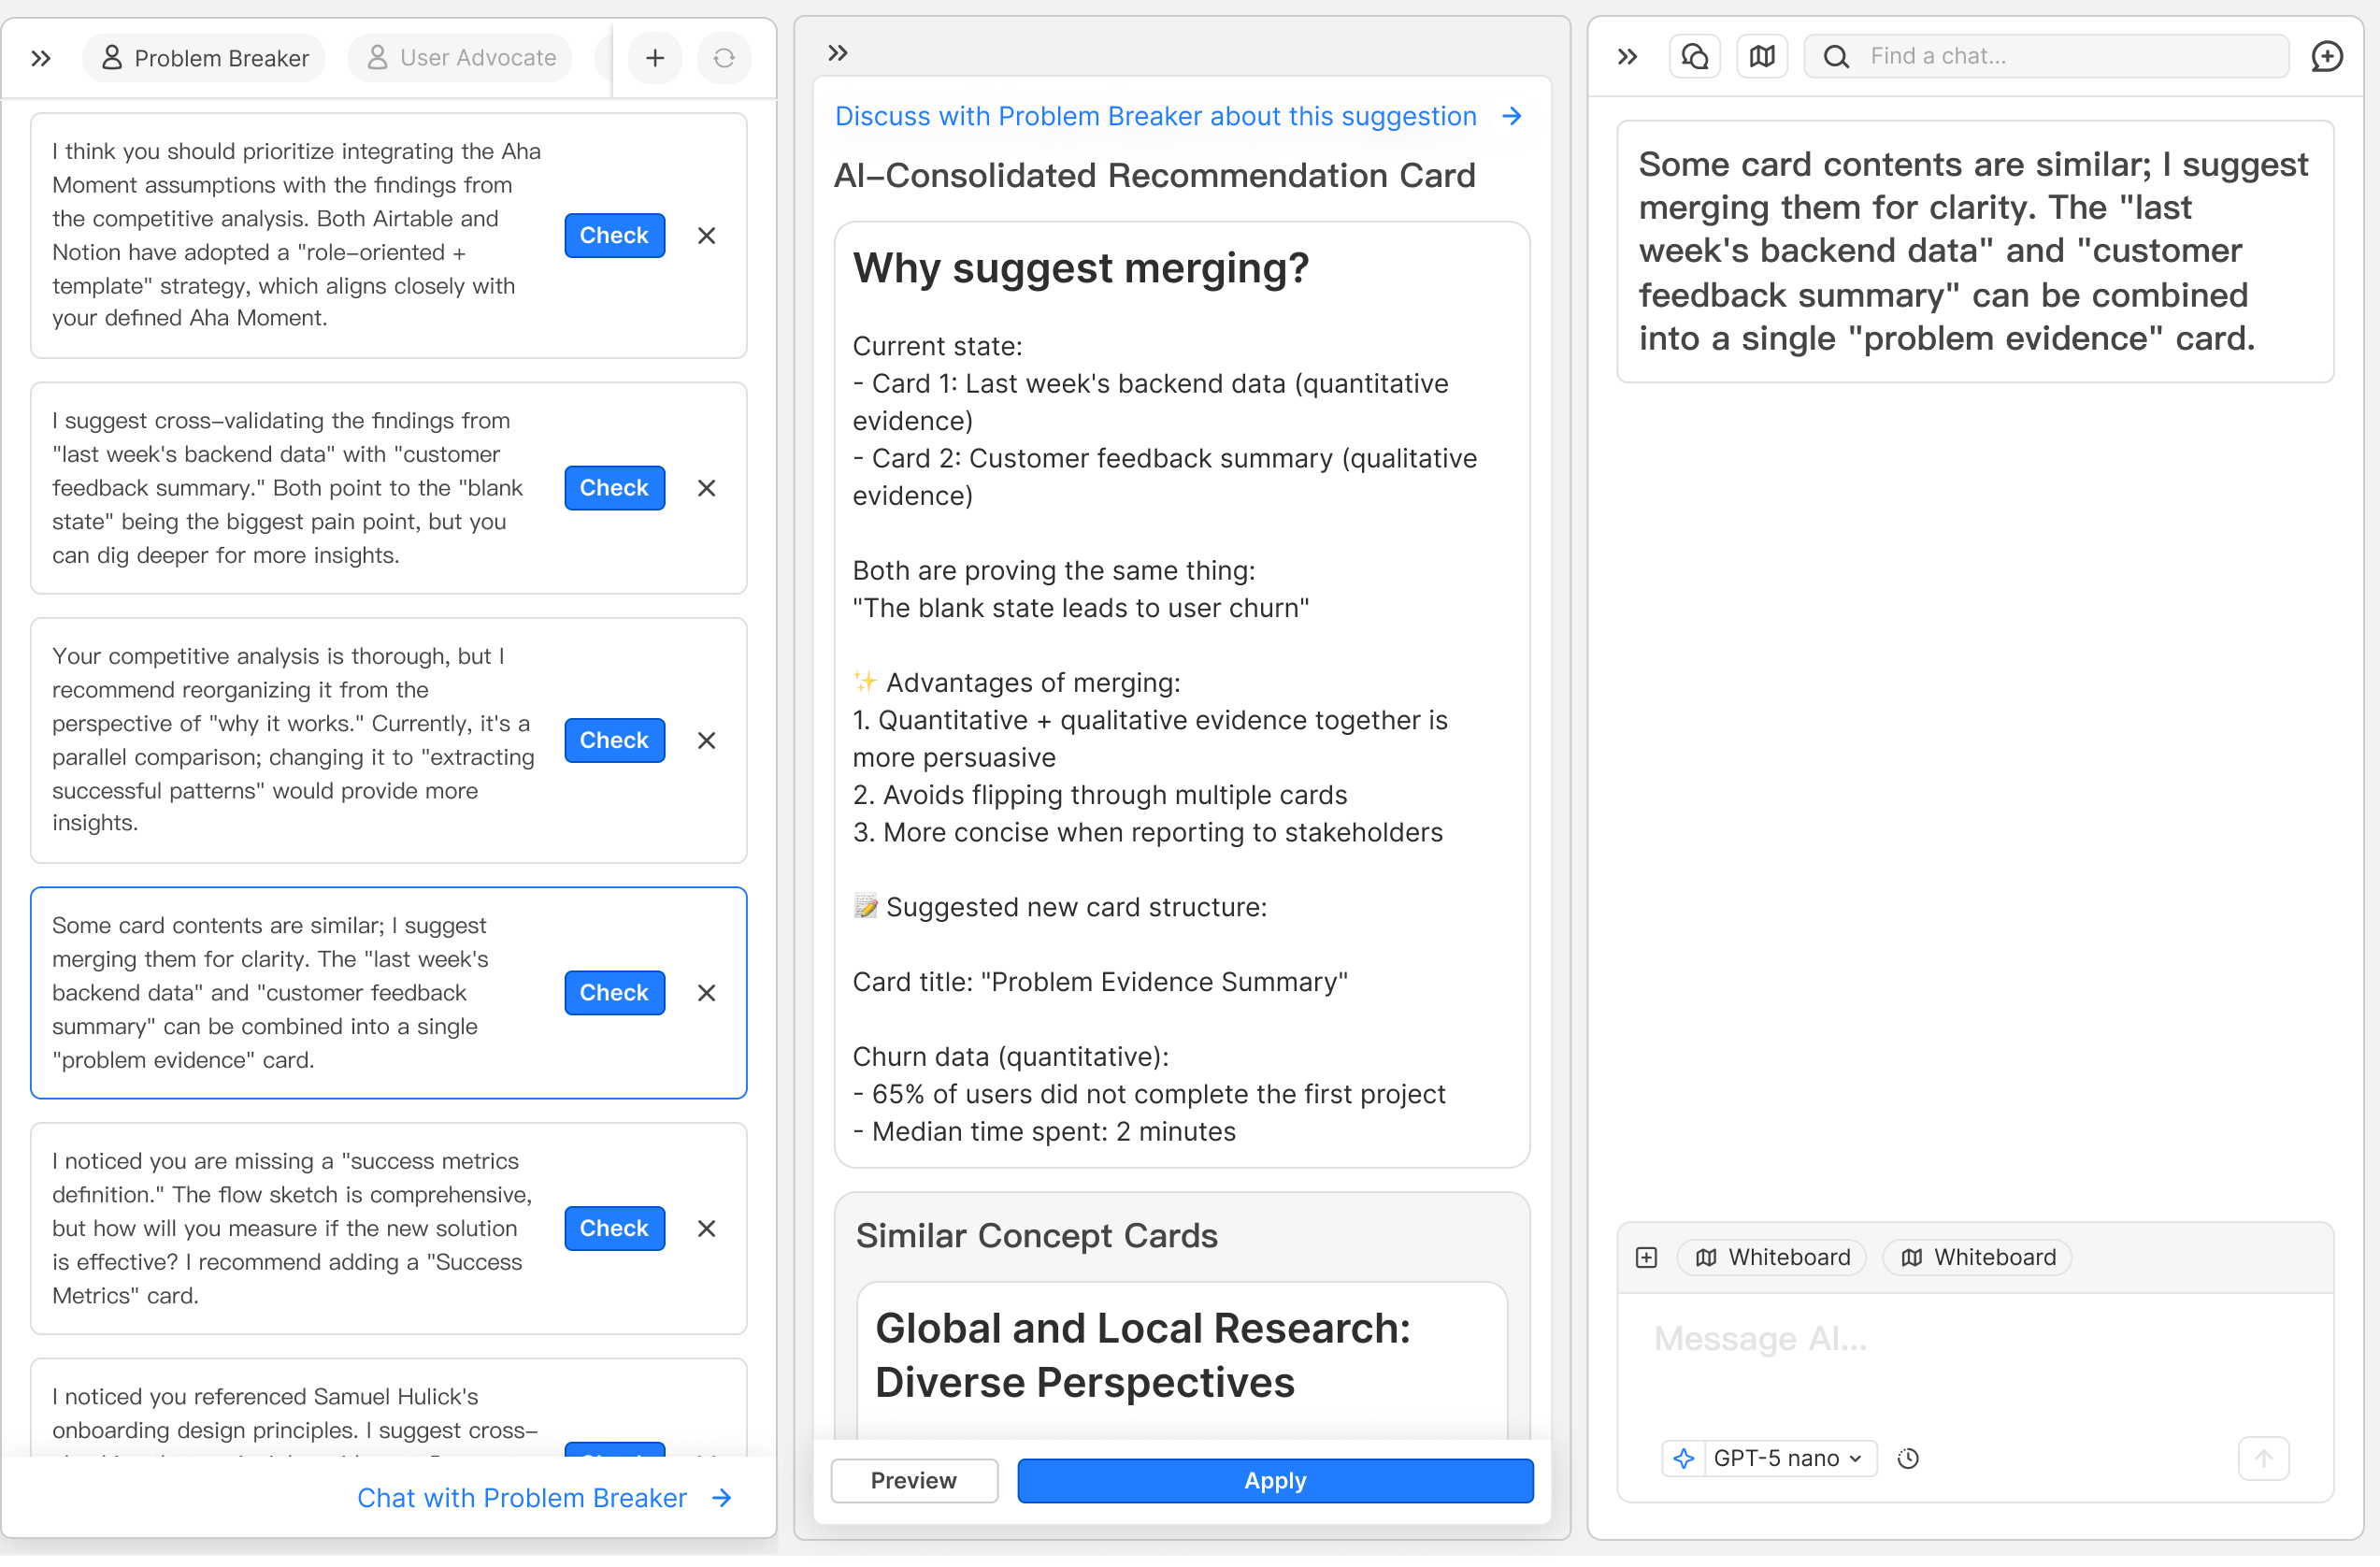The height and width of the screenshot is (1567, 2380).
Task: Apply the consolidated recommendation
Action: pos(1275,1481)
